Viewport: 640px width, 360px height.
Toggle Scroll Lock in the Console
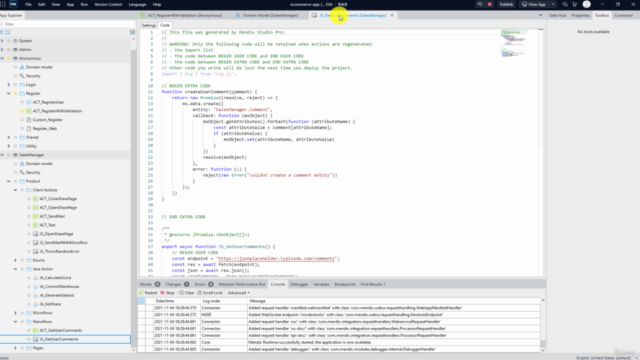210,293
